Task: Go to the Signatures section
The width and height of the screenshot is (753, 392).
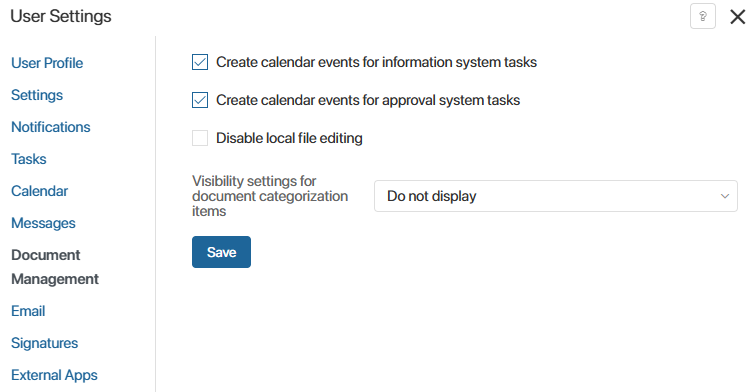Action: [45, 343]
